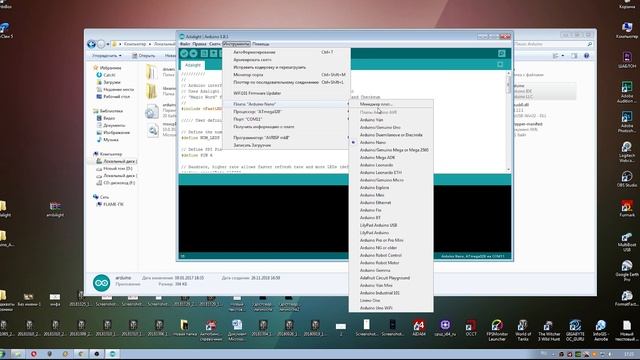Open Менеджер плат… from boards submenu

[x=391, y=104]
